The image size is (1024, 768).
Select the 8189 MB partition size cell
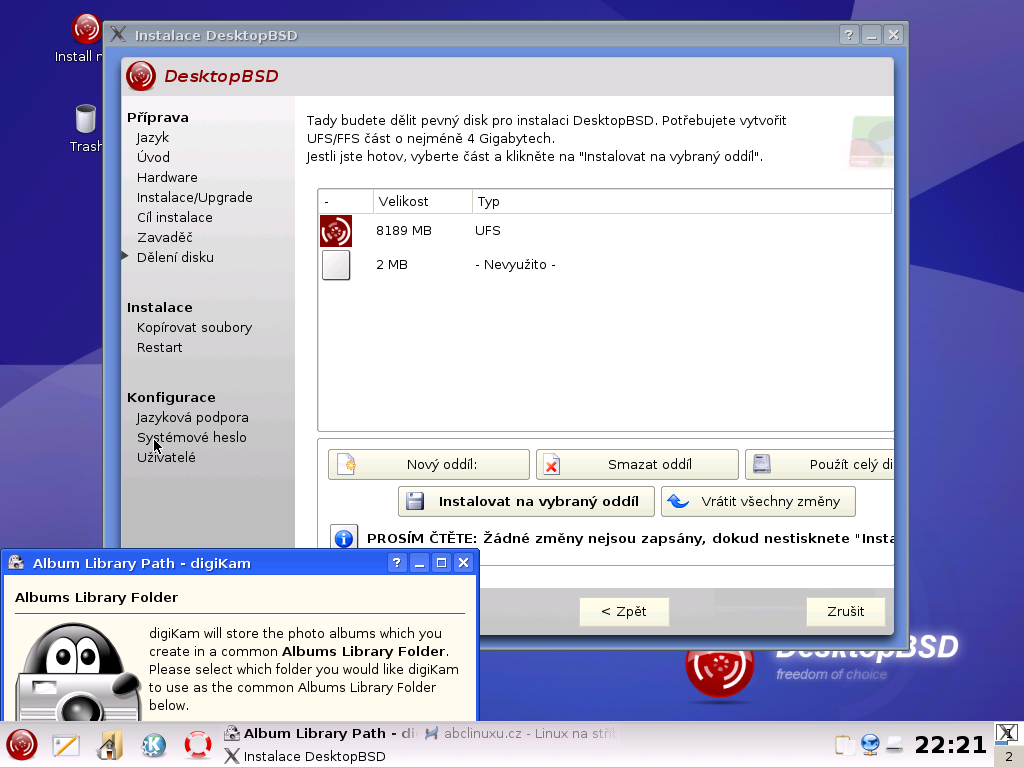(404, 231)
